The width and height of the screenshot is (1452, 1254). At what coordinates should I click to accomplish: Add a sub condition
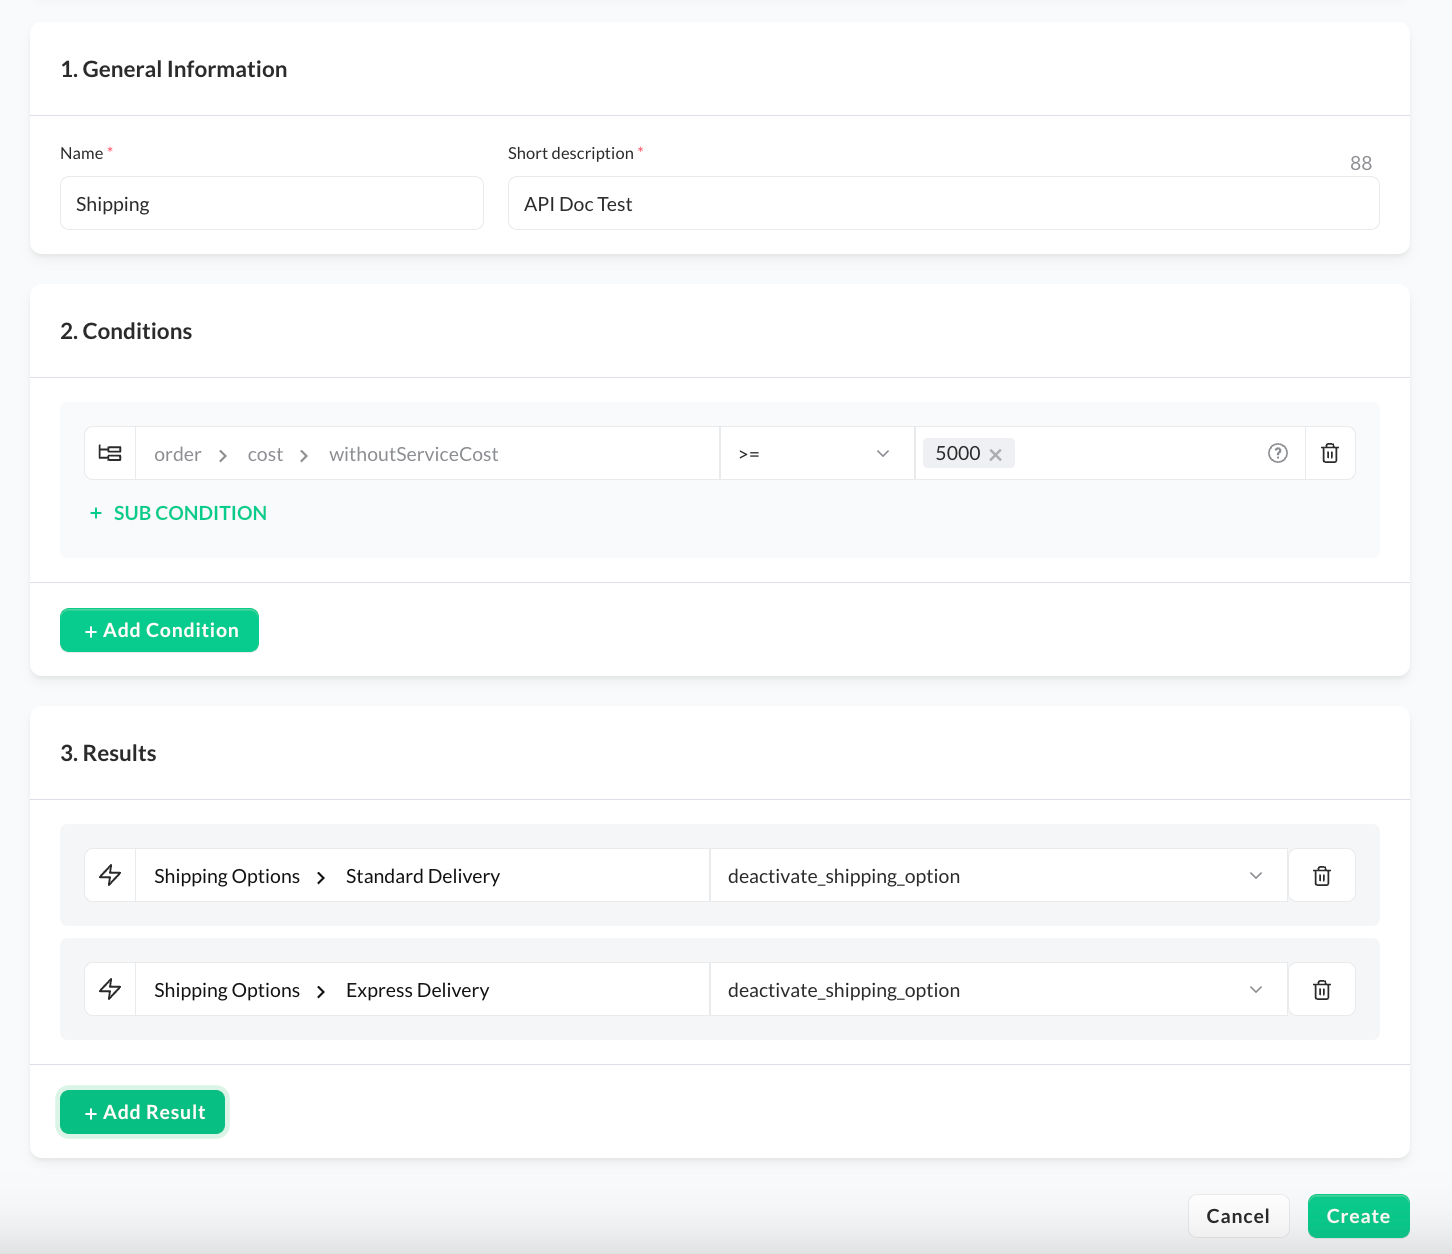[178, 513]
